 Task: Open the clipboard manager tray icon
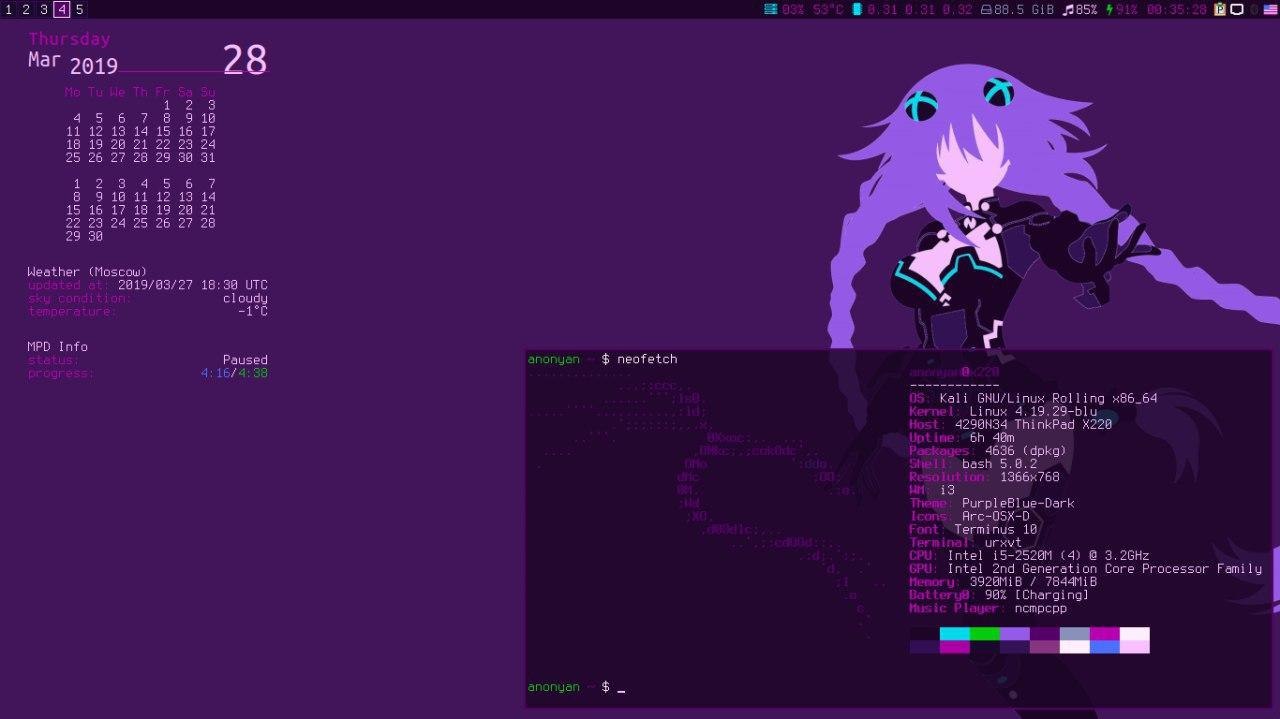tap(1220, 9)
